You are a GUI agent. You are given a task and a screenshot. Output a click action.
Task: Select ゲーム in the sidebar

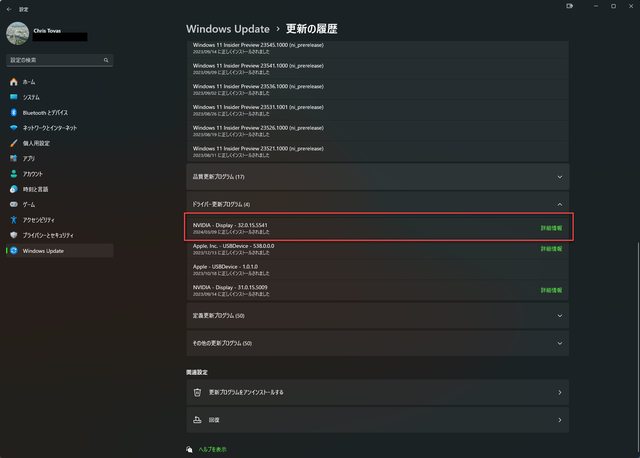(29, 204)
